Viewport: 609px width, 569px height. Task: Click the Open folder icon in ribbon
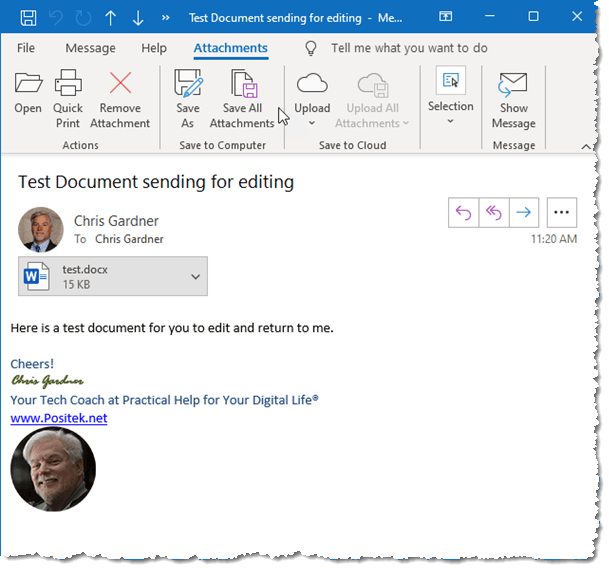pyautogui.click(x=28, y=84)
